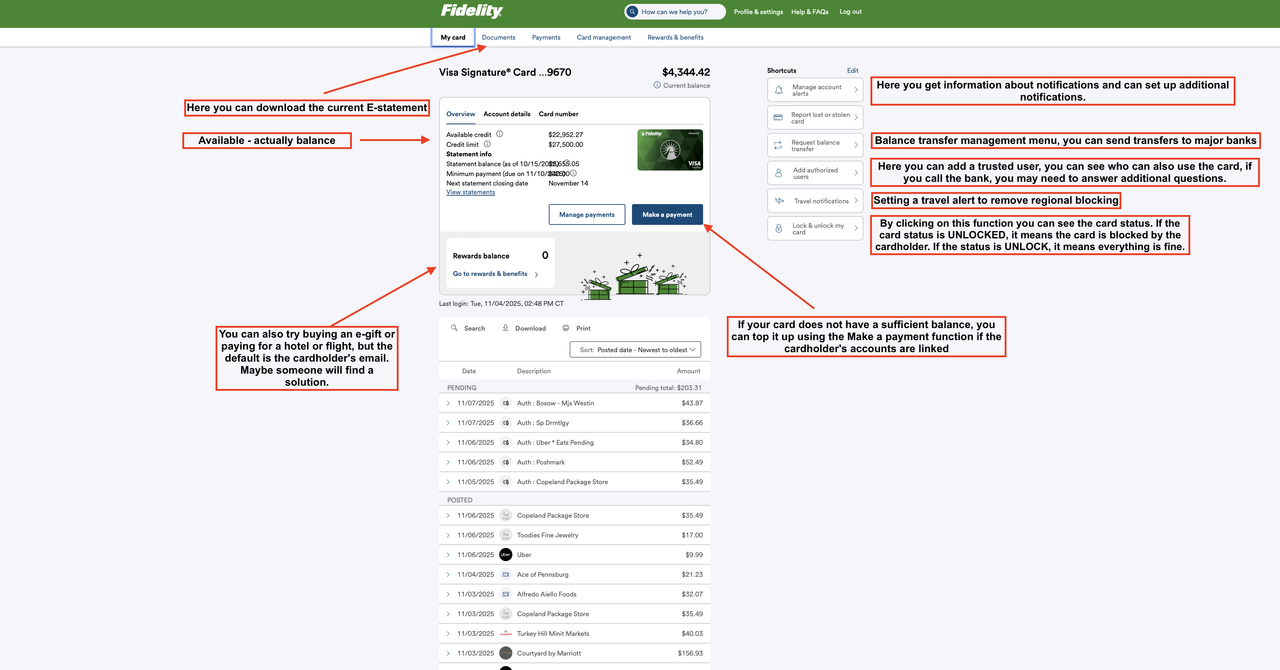Click the Pending total: $203.31 text

(668, 388)
